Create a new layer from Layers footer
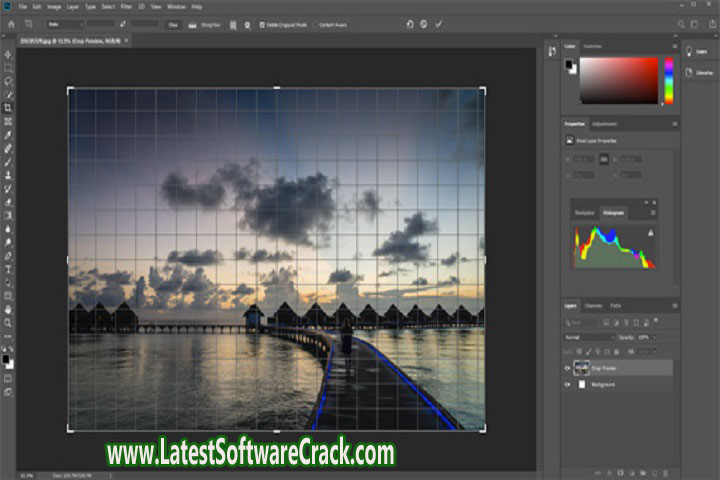 pos(654,472)
